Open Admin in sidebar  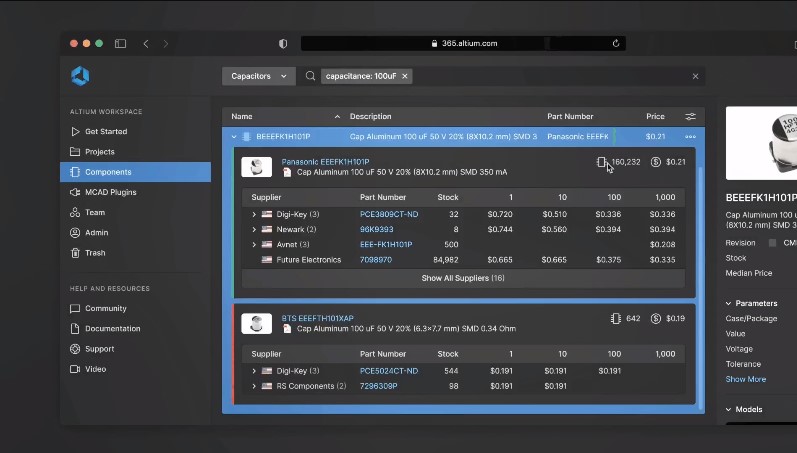point(135,233)
